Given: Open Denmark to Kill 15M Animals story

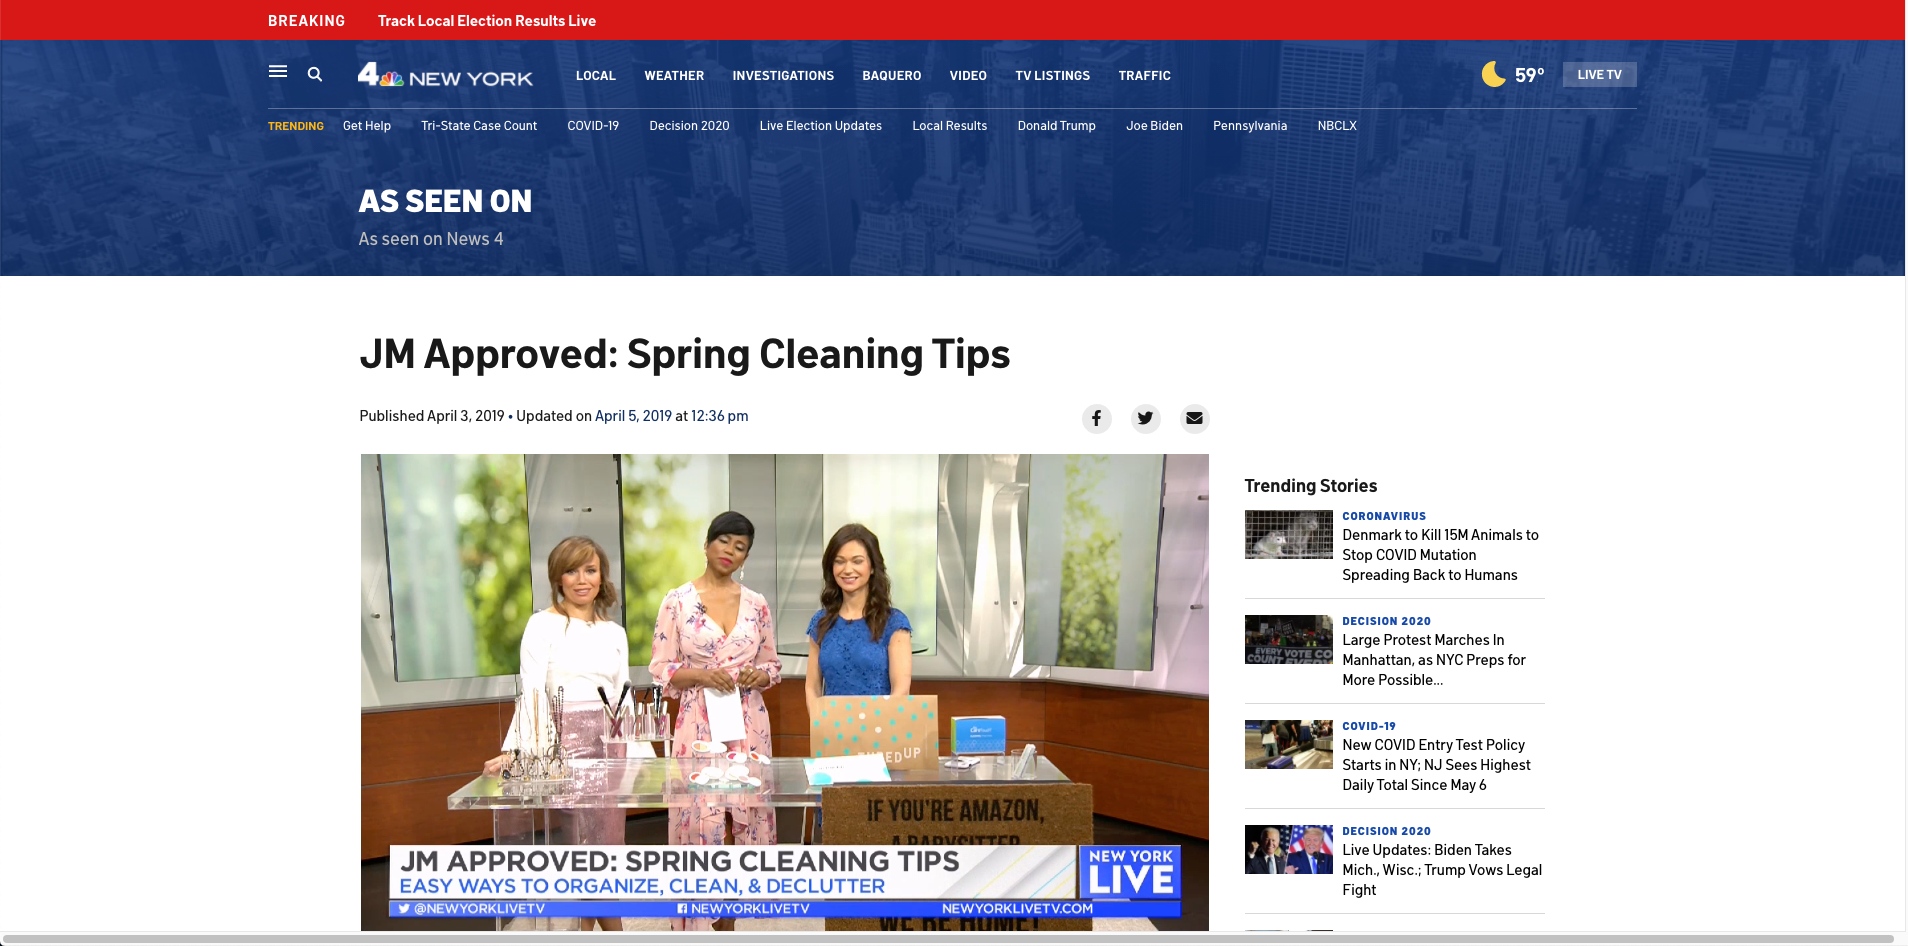Looking at the screenshot, I should 1440,555.
